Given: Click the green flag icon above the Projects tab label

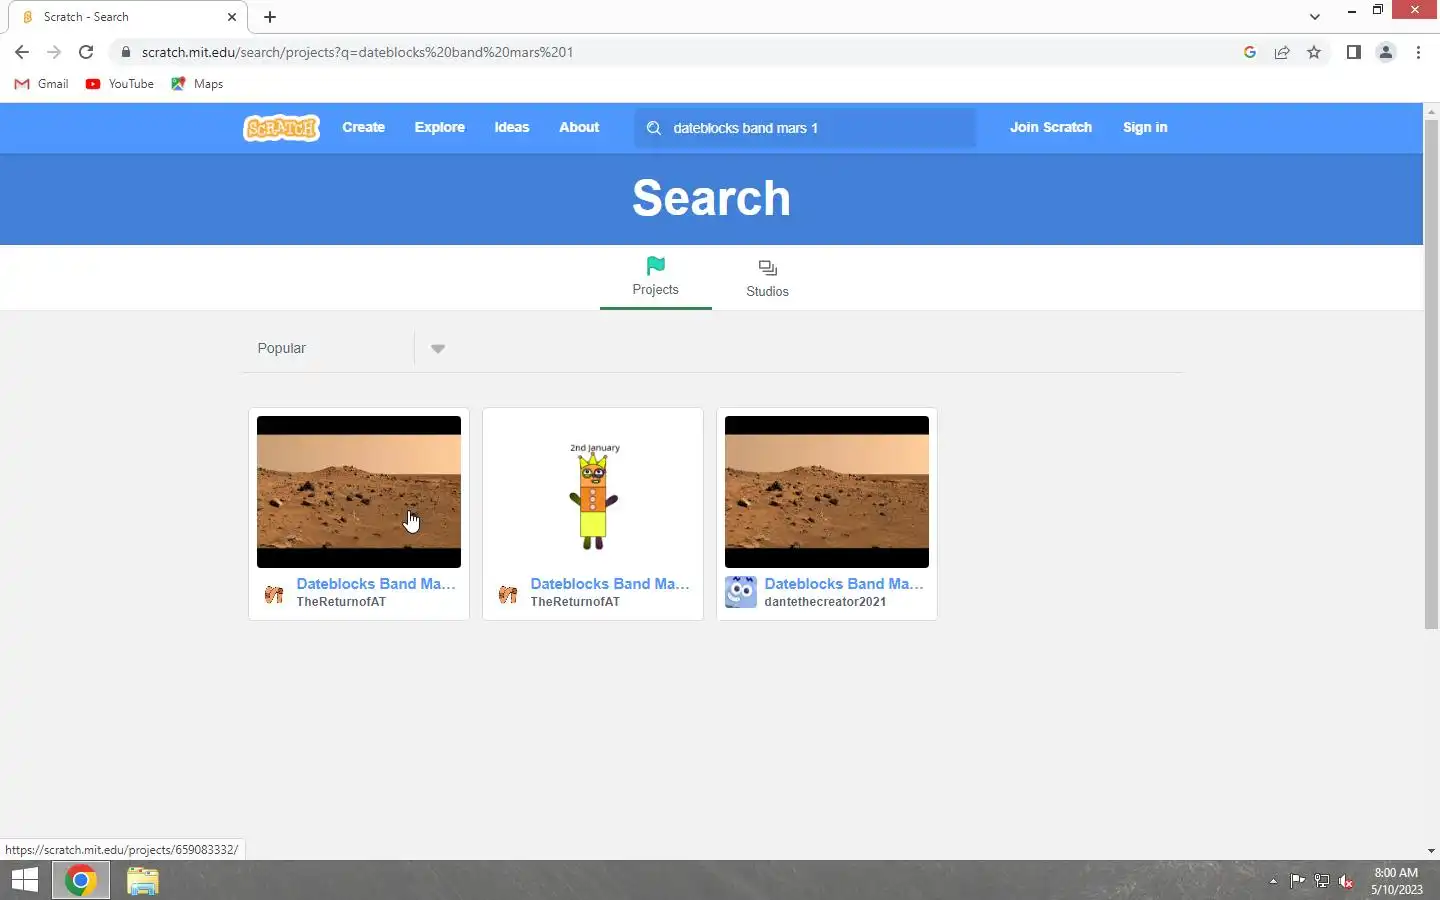Looking at the screenshot, I should pyautogui.click(x=656, y=265).
